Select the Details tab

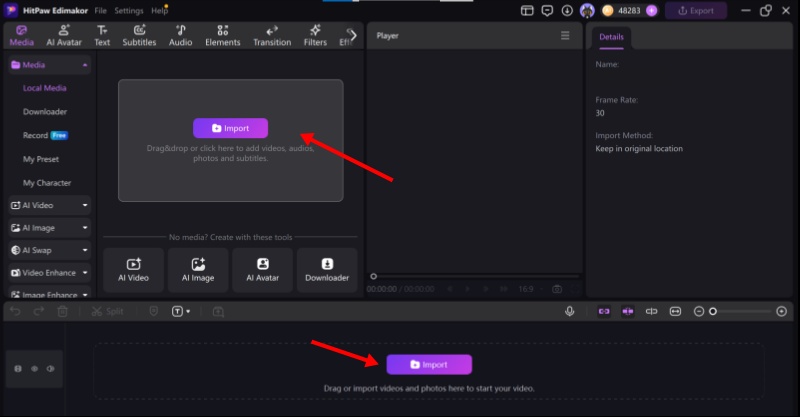point(611,37)
